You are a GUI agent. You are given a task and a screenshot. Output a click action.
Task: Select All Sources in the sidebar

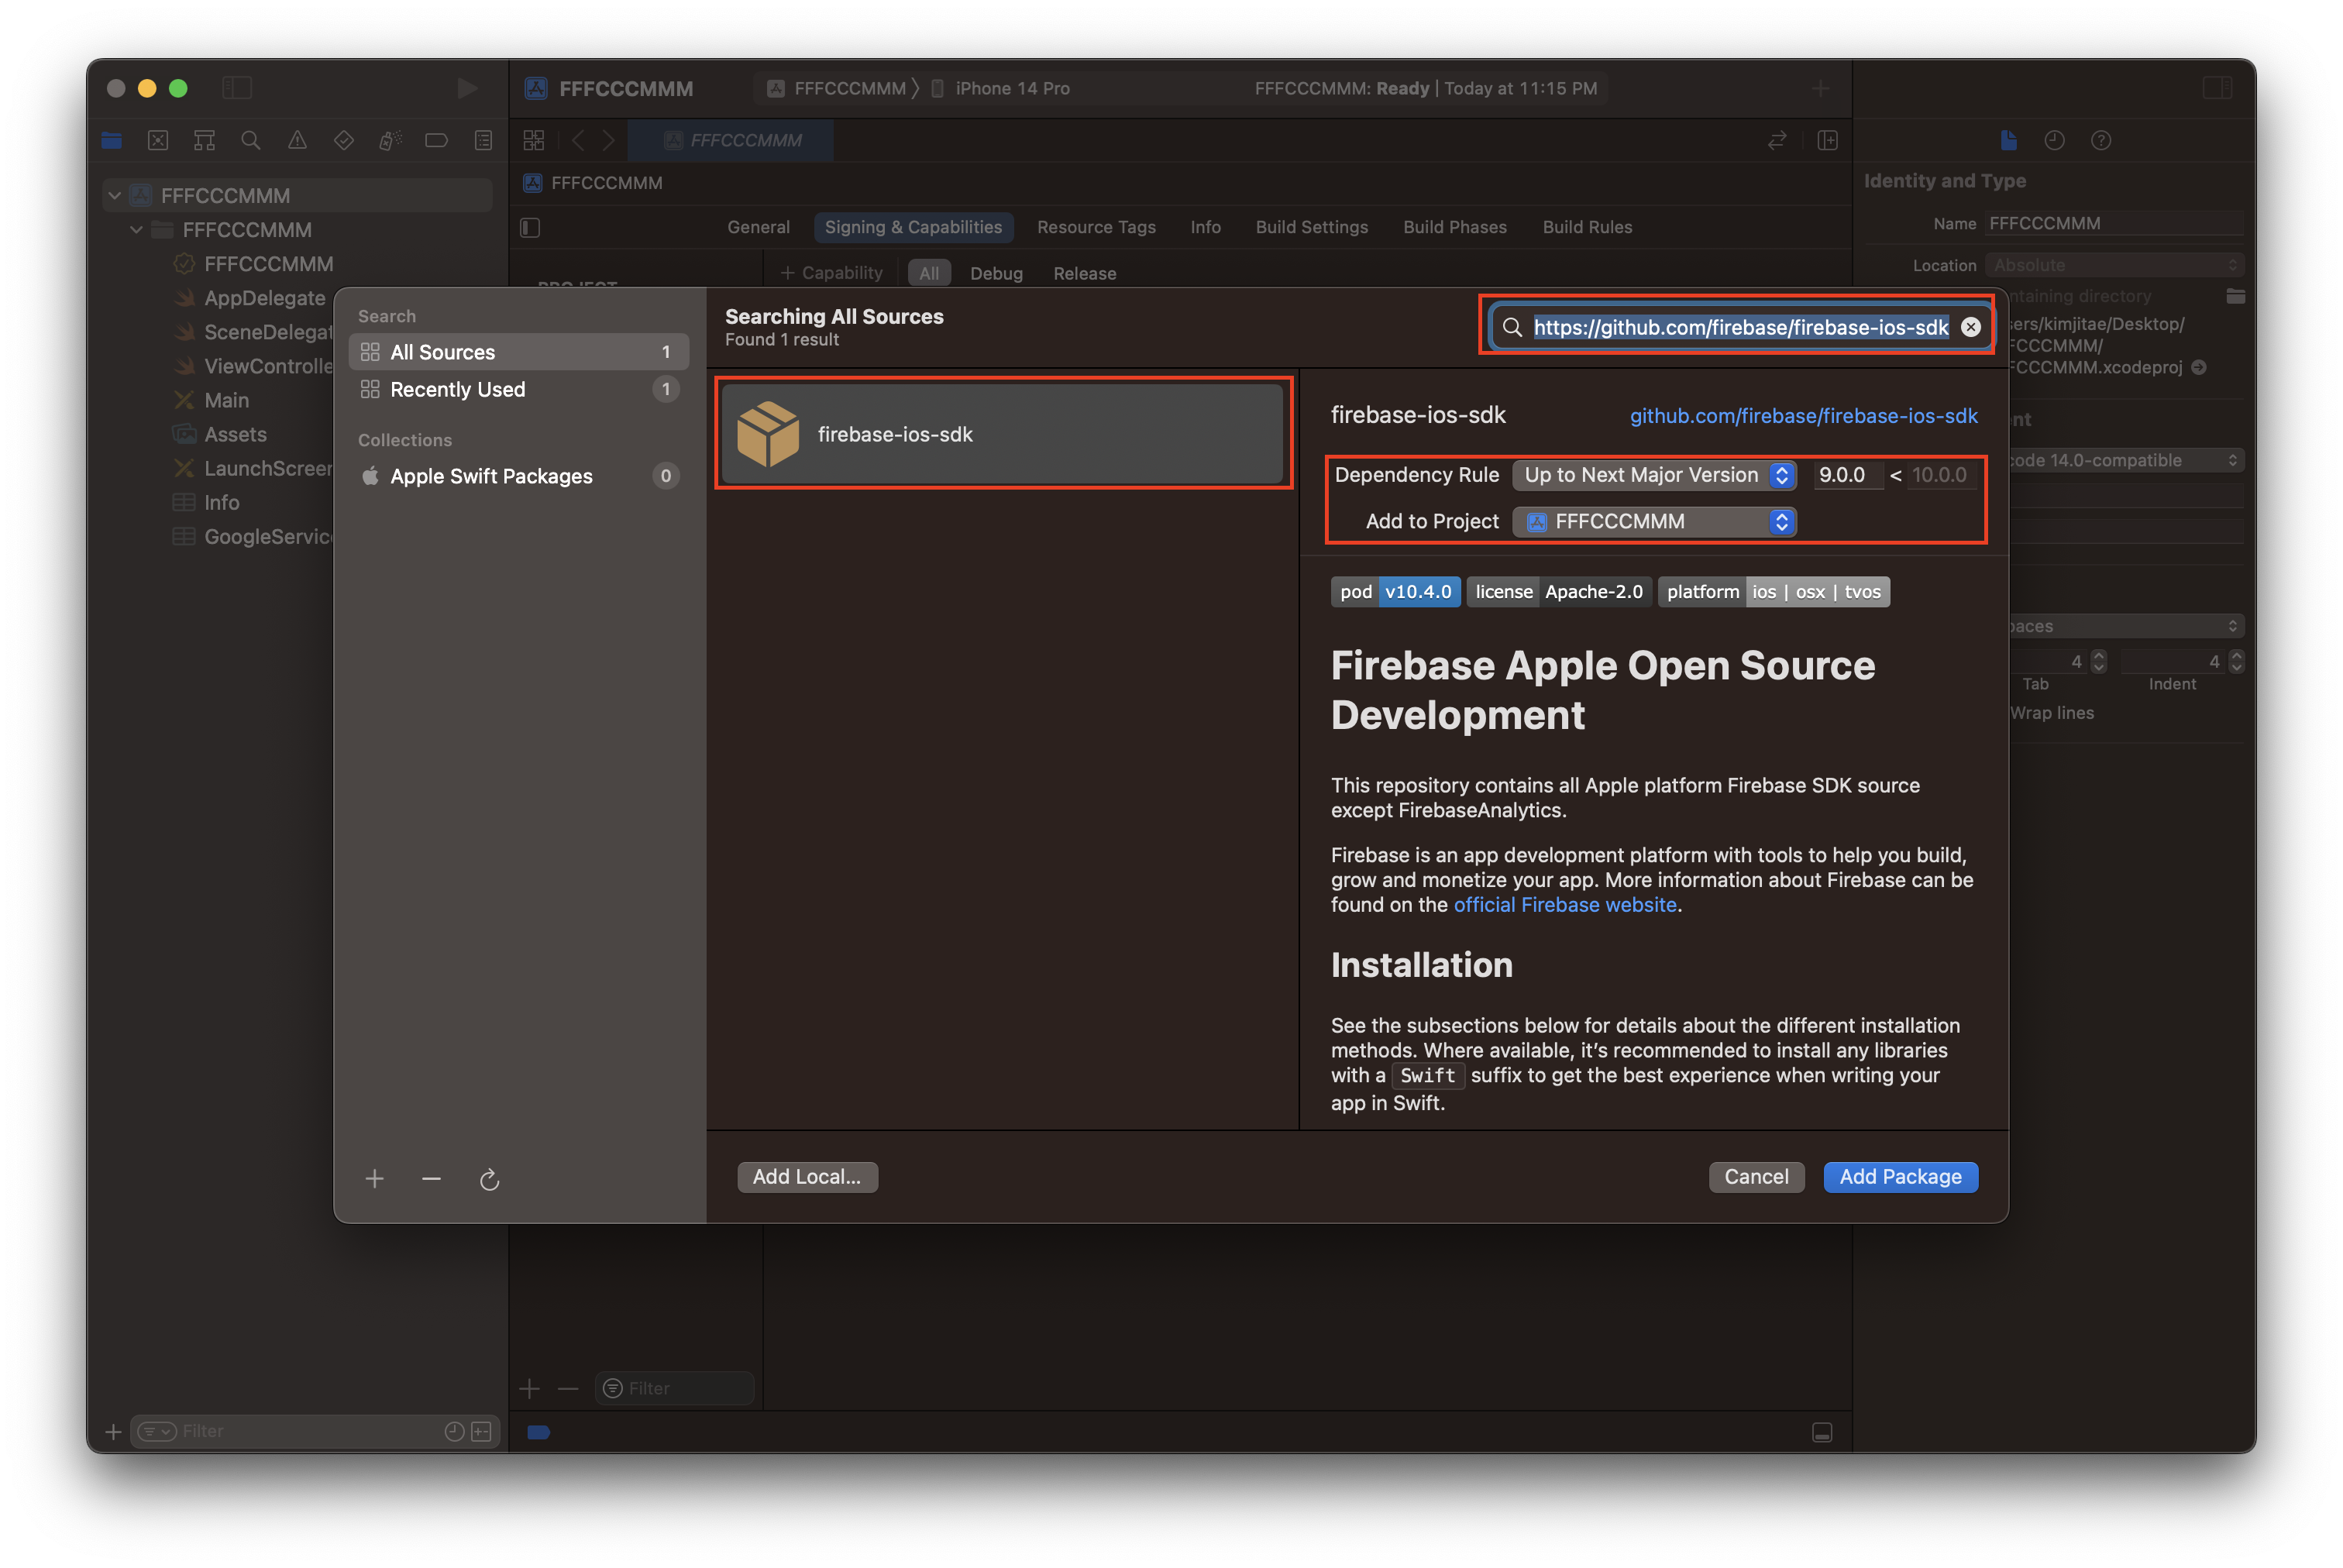pyautogui.click(x=518, y=352)
